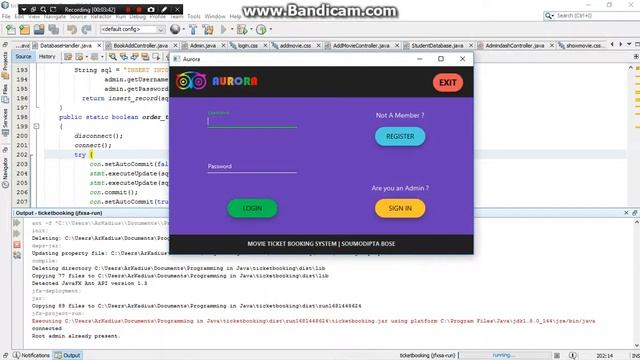Open the File menu

point(6,16)
